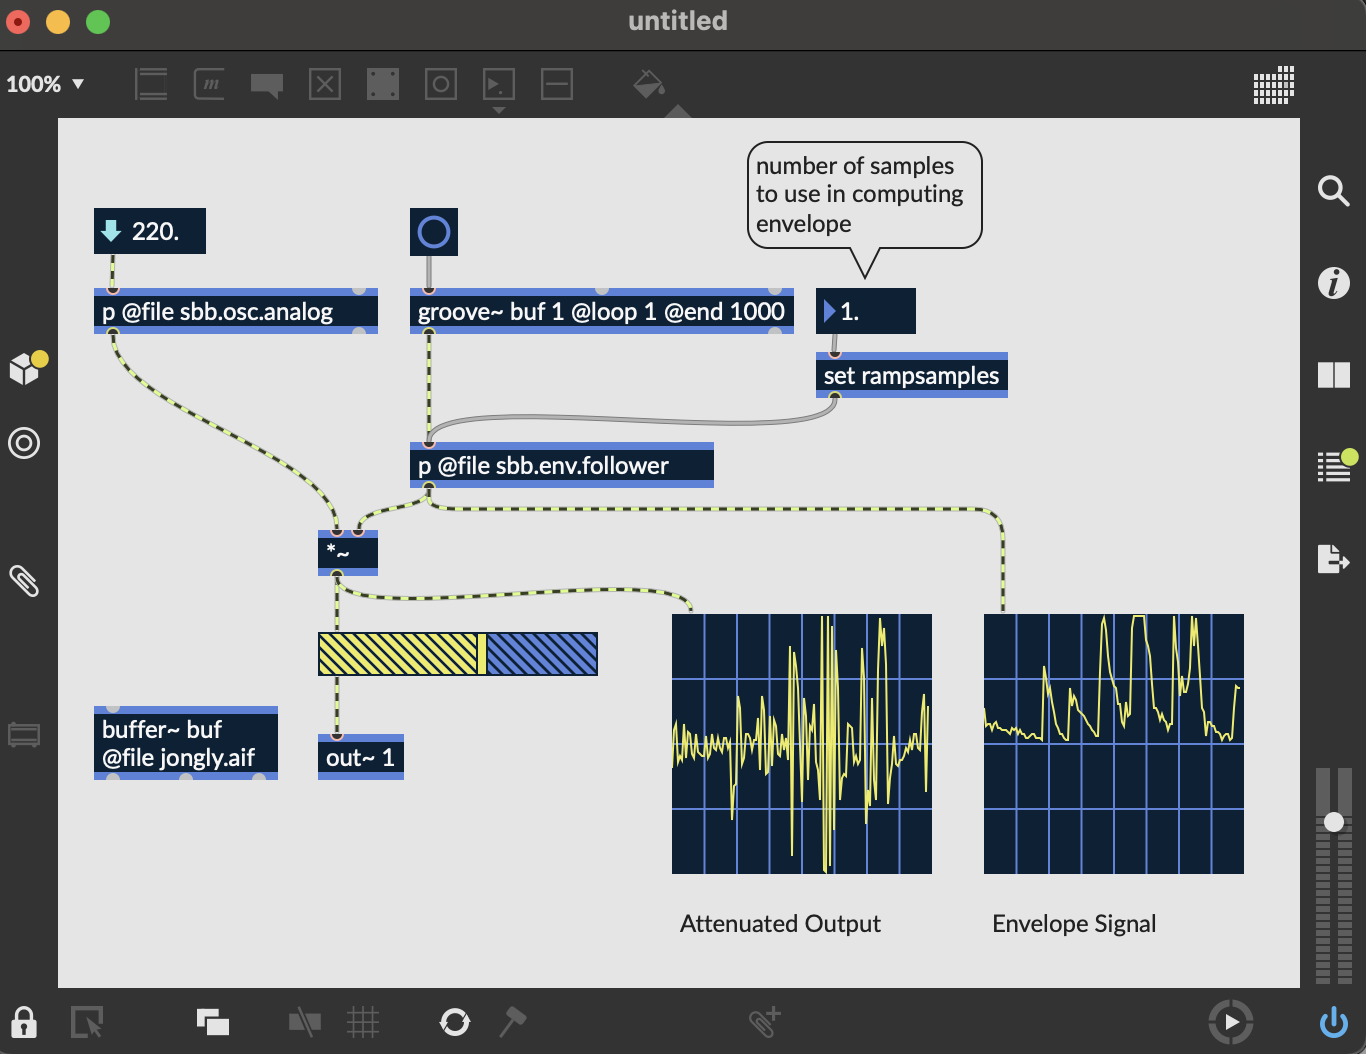Insert a comment box from toolbar
1366x1054 pixels.
[x=267, y=85]
